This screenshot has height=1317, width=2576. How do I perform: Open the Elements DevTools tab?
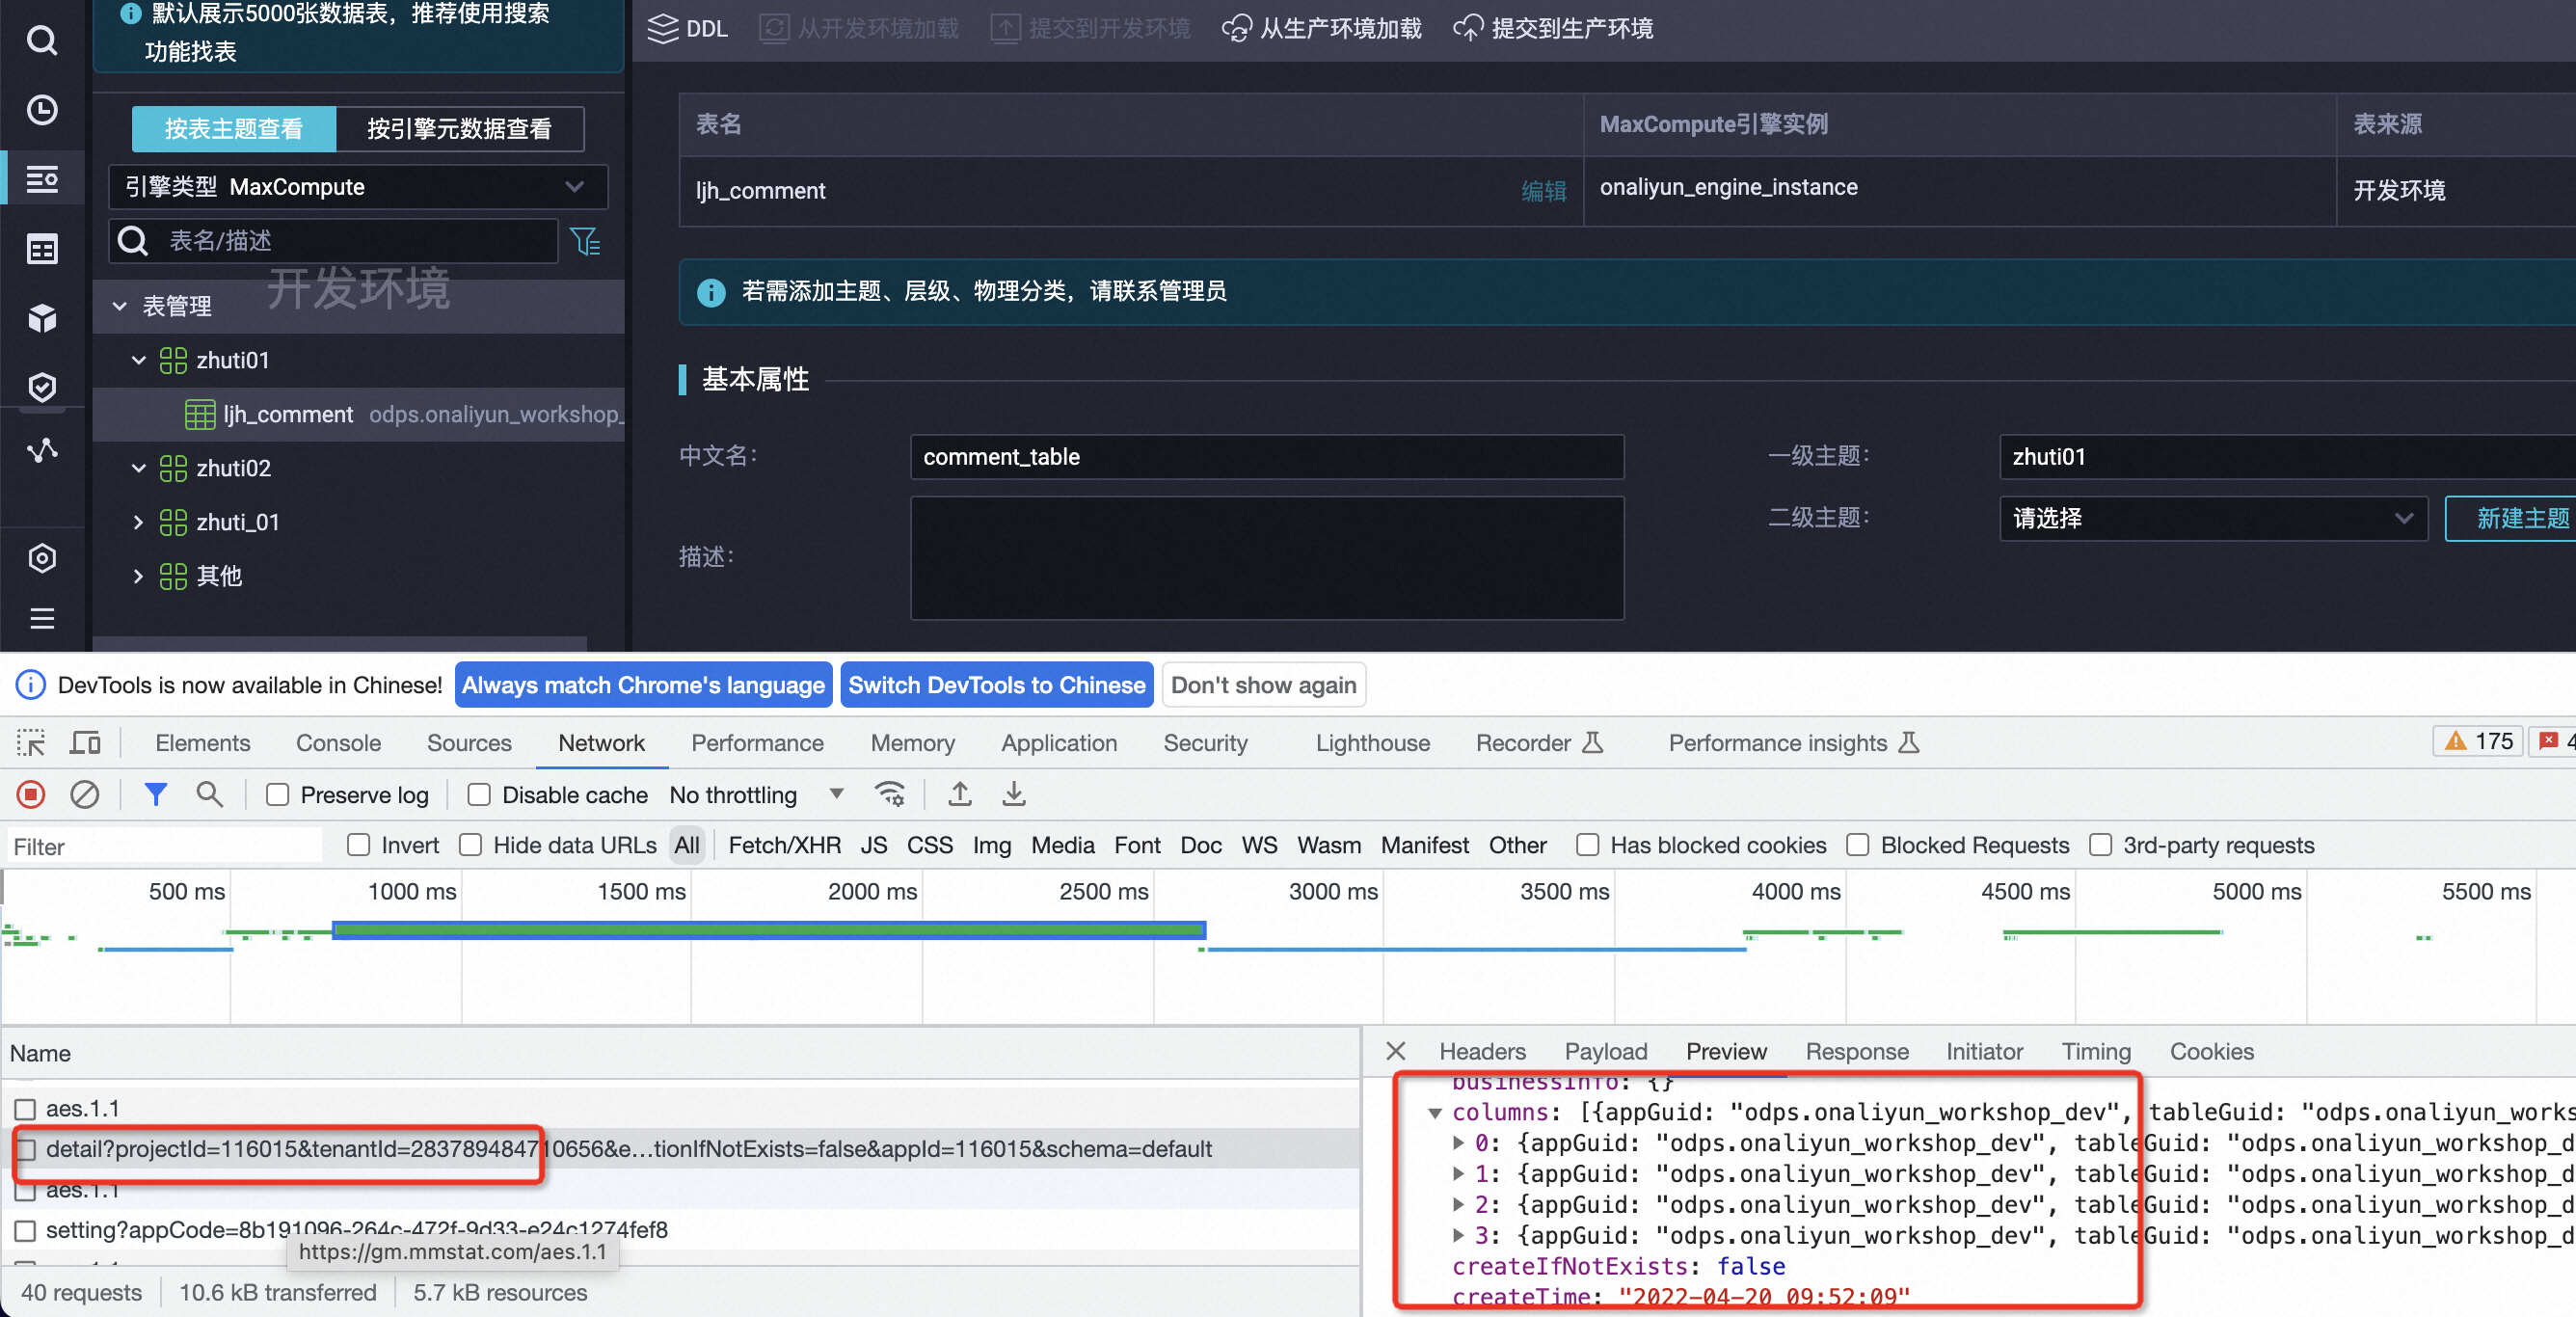click(203, 743)
